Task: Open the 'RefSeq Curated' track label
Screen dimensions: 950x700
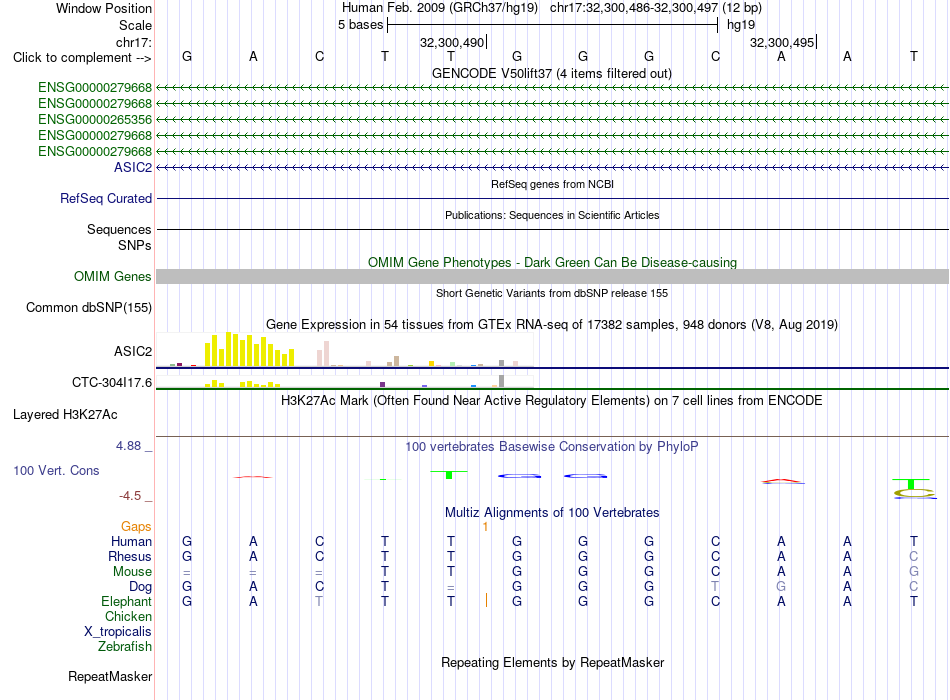Action: tap(106, 198)
